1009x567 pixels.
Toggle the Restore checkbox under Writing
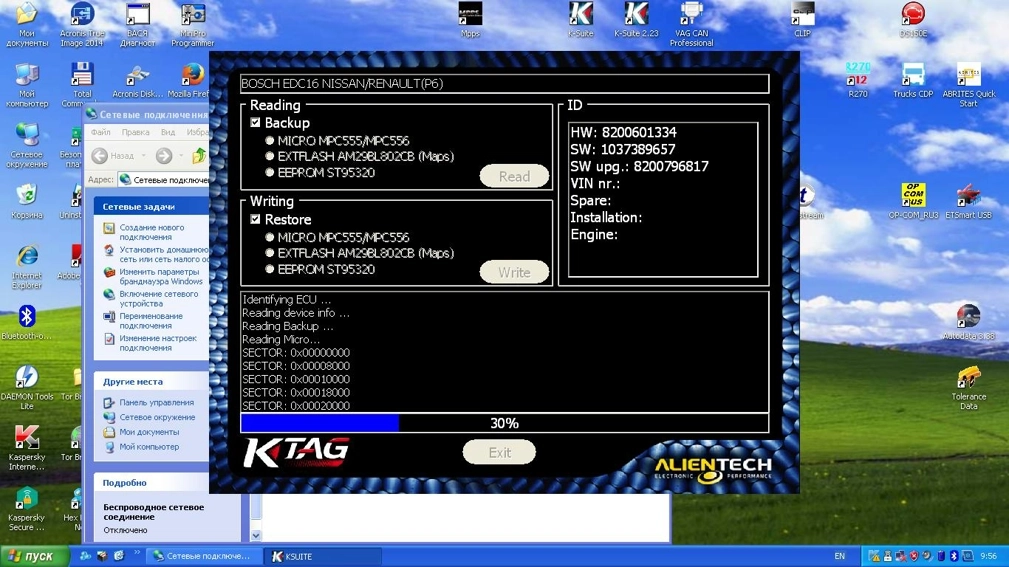point(255,219)
